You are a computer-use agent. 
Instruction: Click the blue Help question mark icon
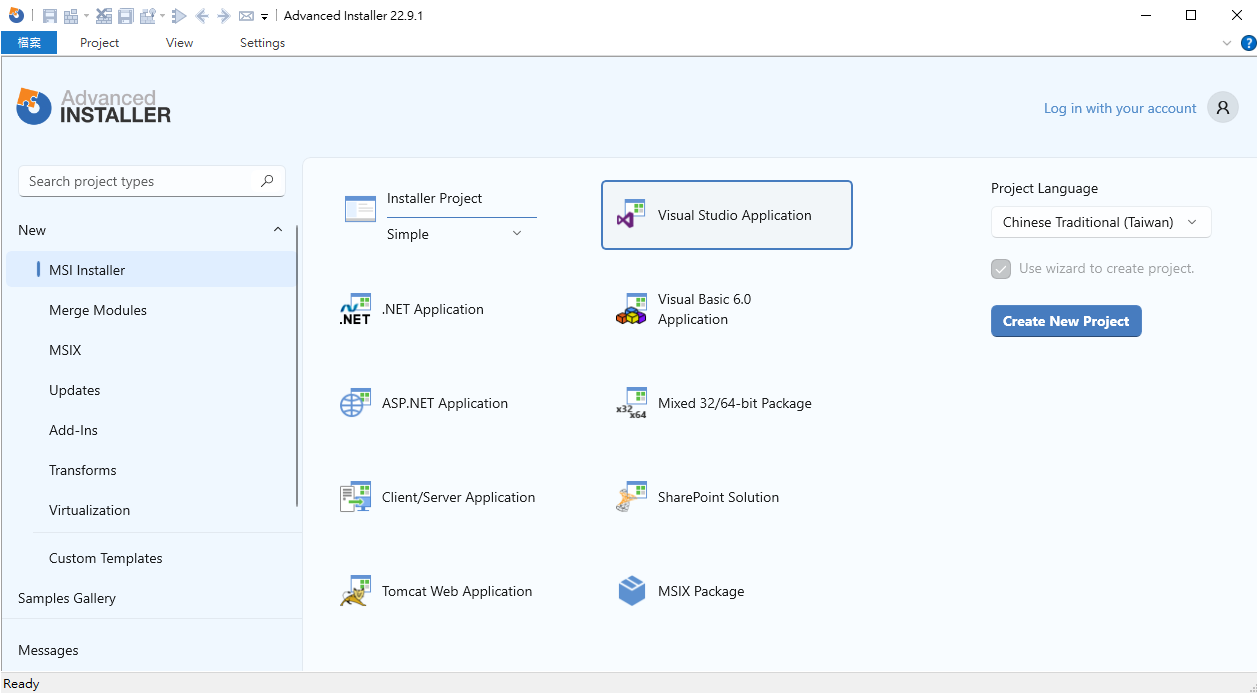click(1248, 43)
